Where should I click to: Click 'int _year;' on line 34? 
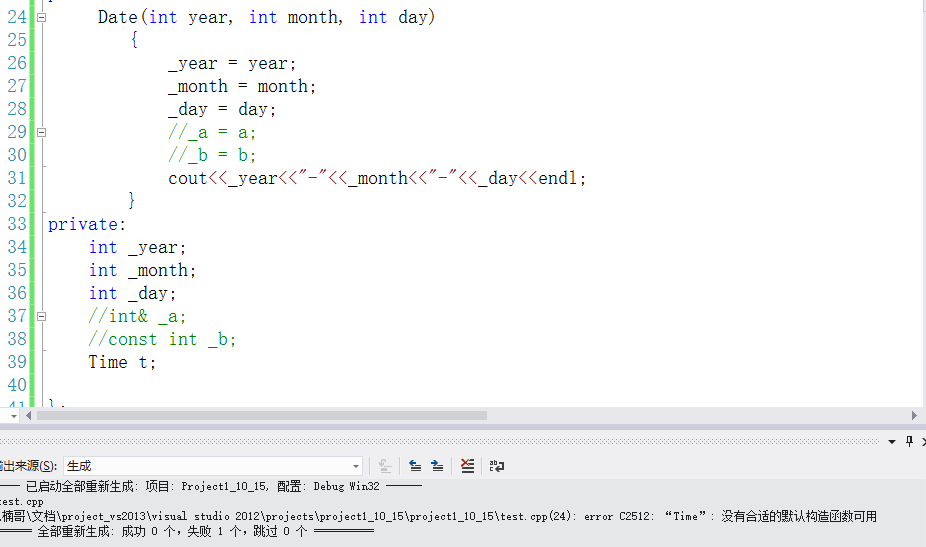[137, 248]
